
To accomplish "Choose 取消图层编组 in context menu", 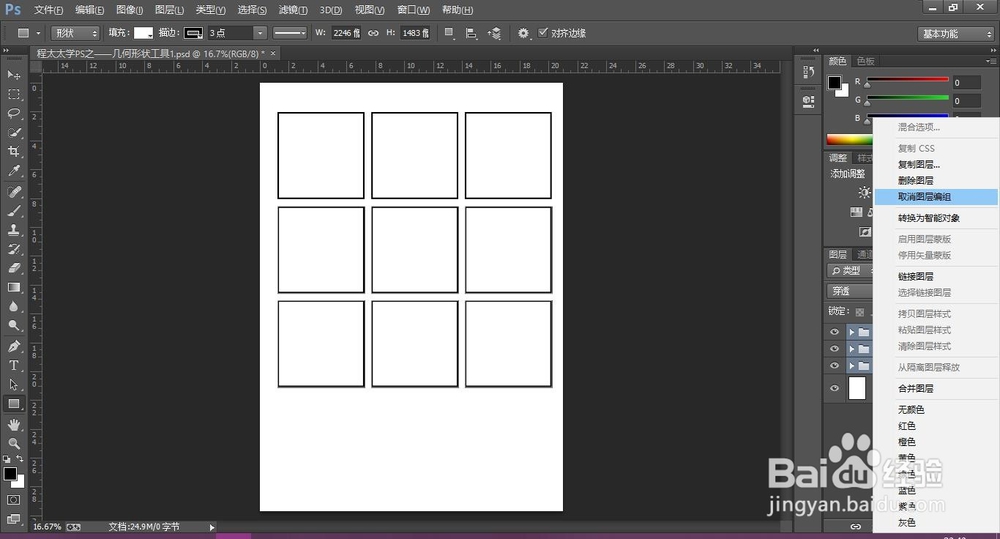I will [936, 197].
